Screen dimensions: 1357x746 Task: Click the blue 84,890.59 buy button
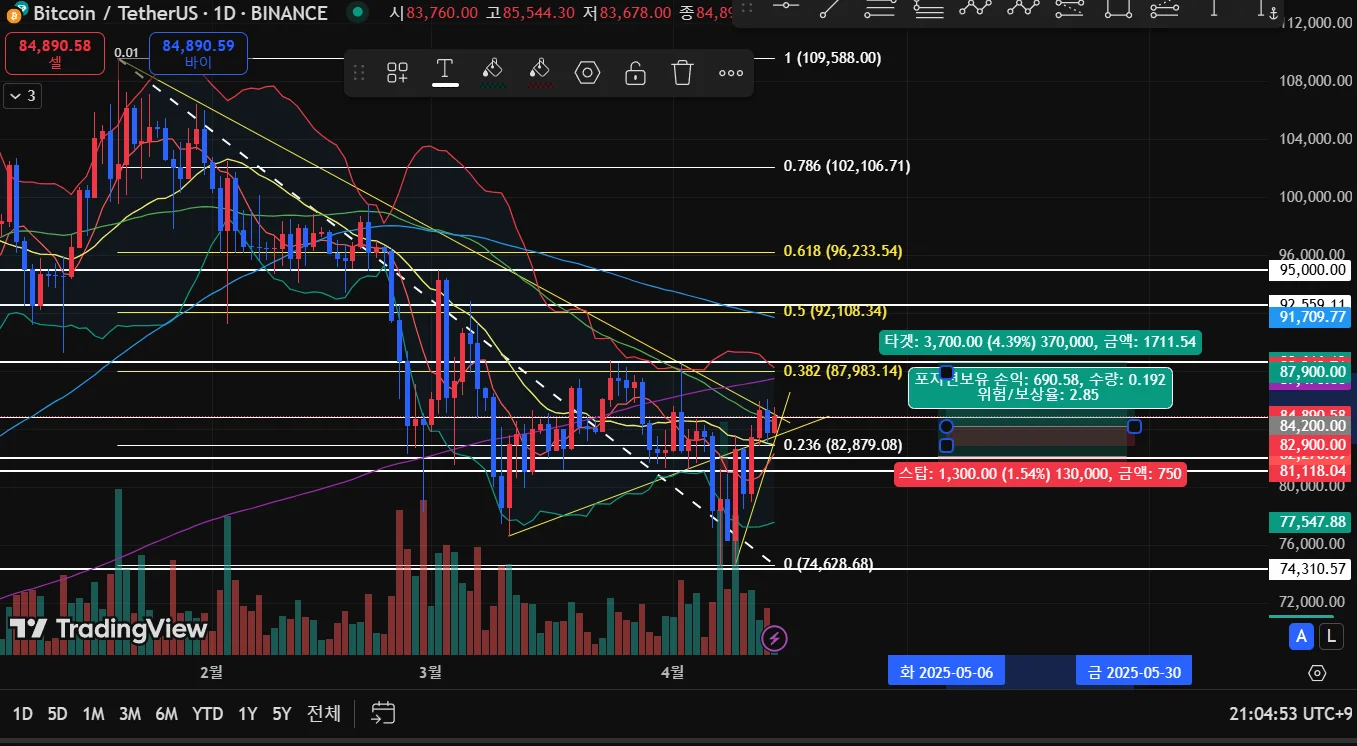point(198,53)
